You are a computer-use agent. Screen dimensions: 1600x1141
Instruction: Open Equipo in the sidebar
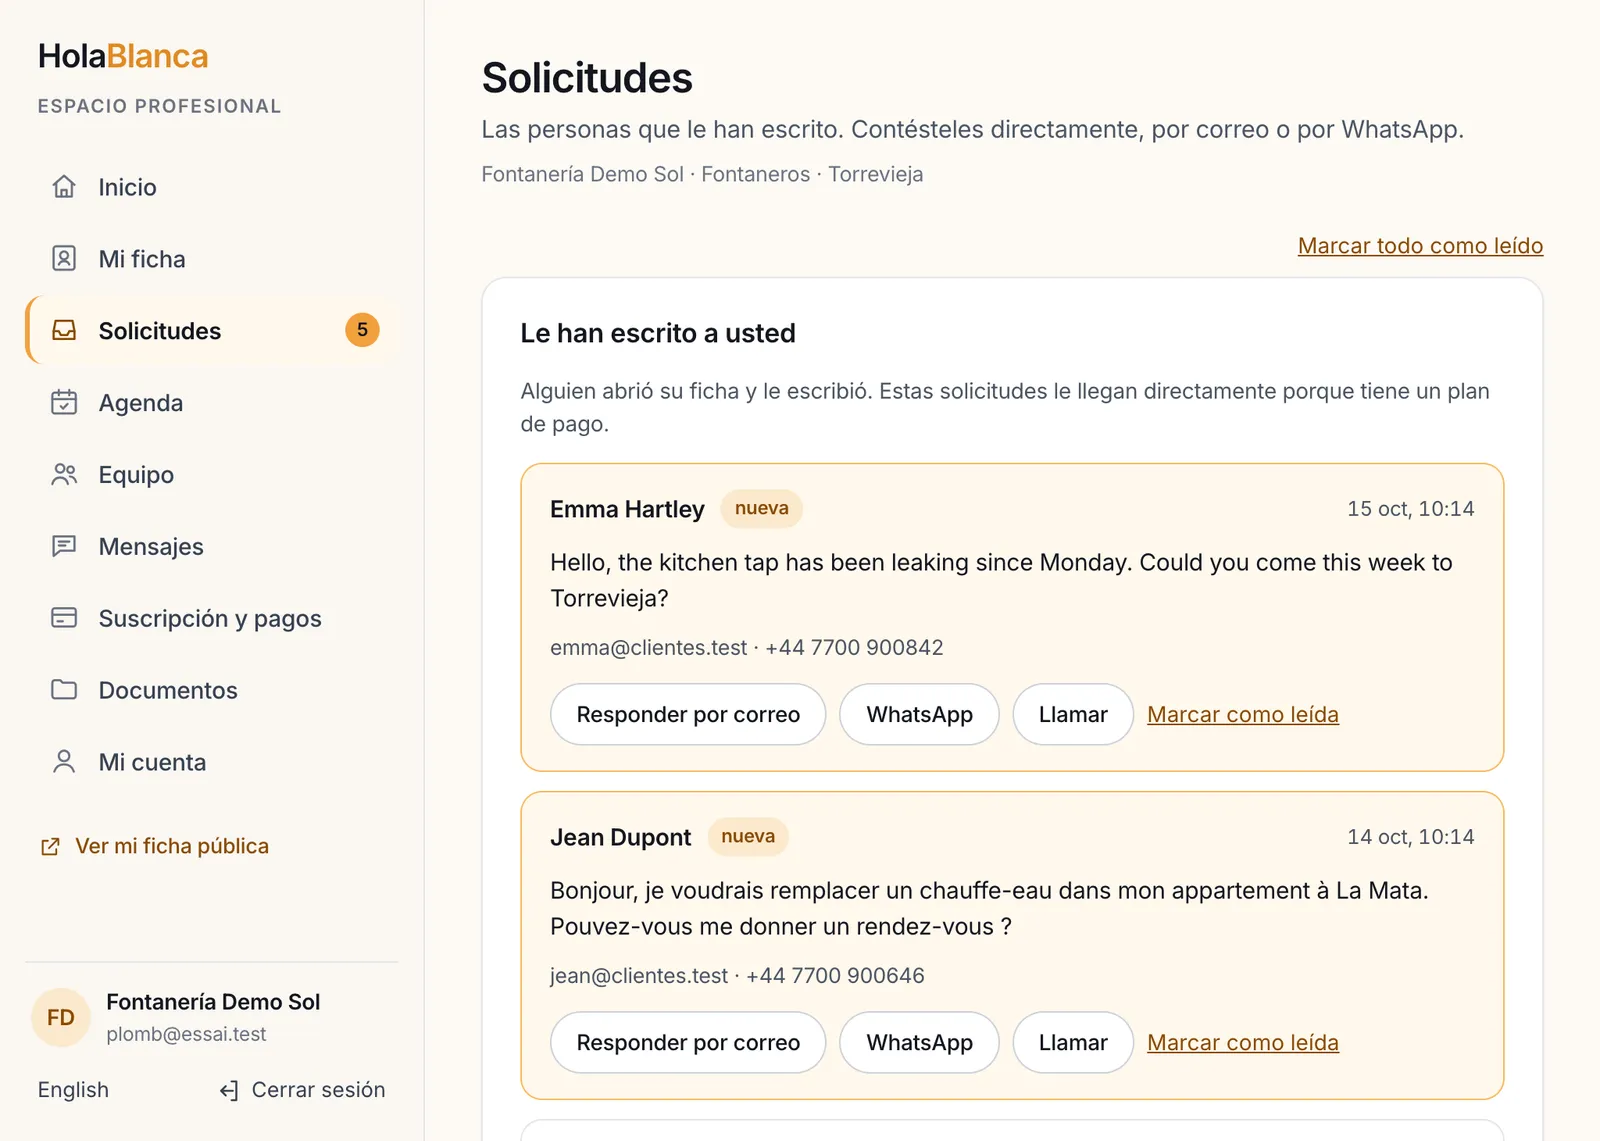click(212, 475)
